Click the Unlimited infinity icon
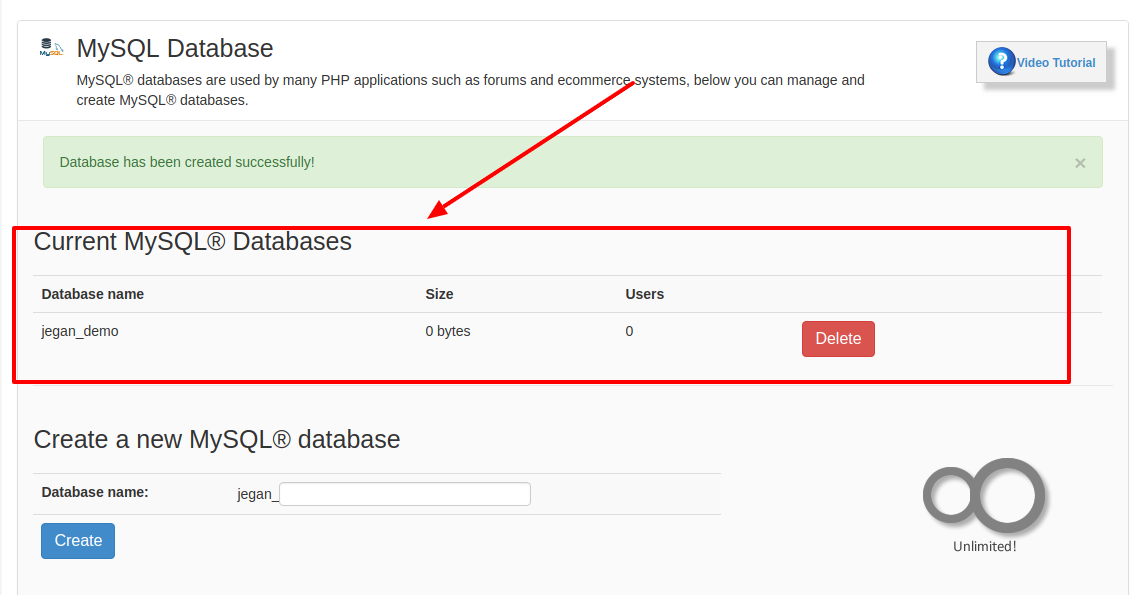This screenshot has width=1142, height=595. 984,495
